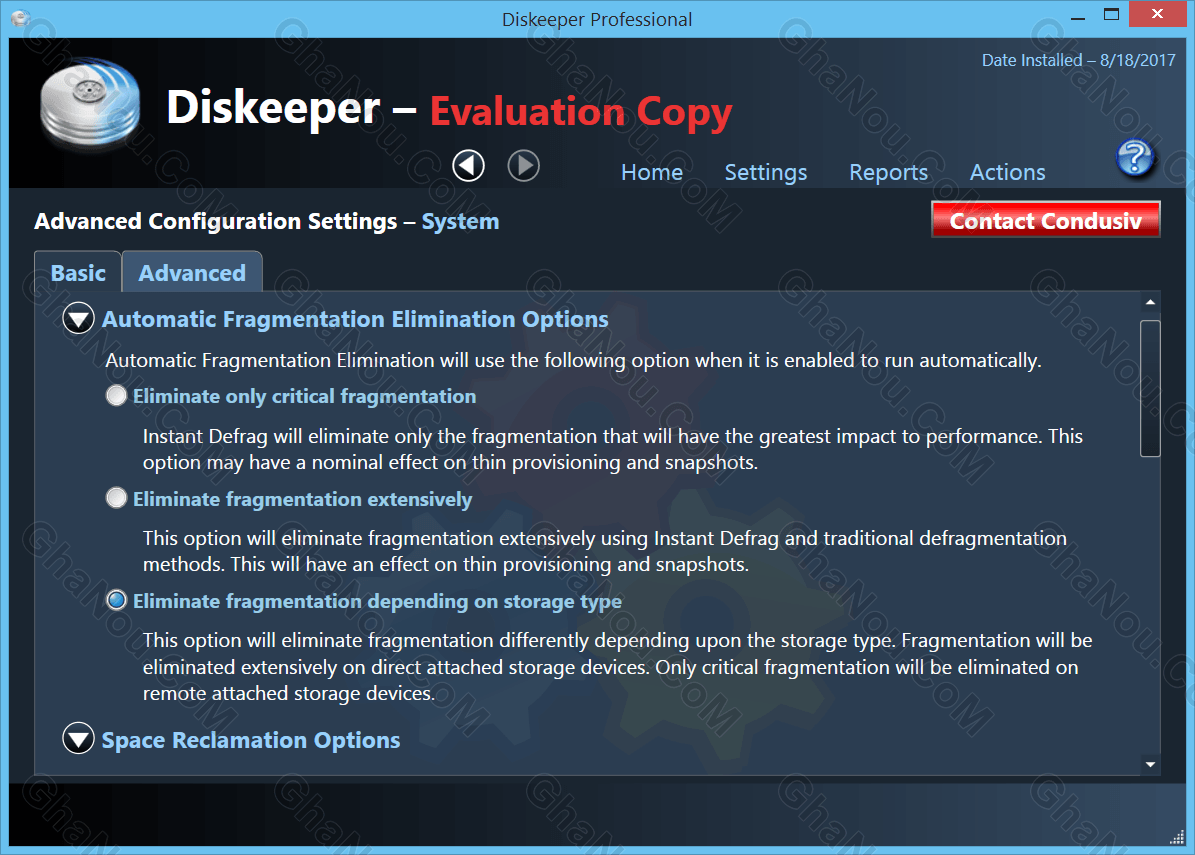Image resolution: width=1195 pixels, height=855 pixels.
Task: Open the Actions menu
Action: click(1008, 172)
